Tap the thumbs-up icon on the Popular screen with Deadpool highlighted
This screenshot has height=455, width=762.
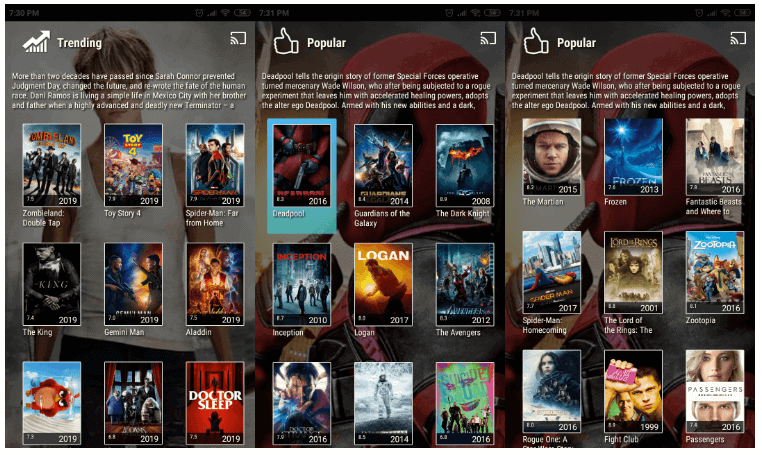click(x=286, y=41)
